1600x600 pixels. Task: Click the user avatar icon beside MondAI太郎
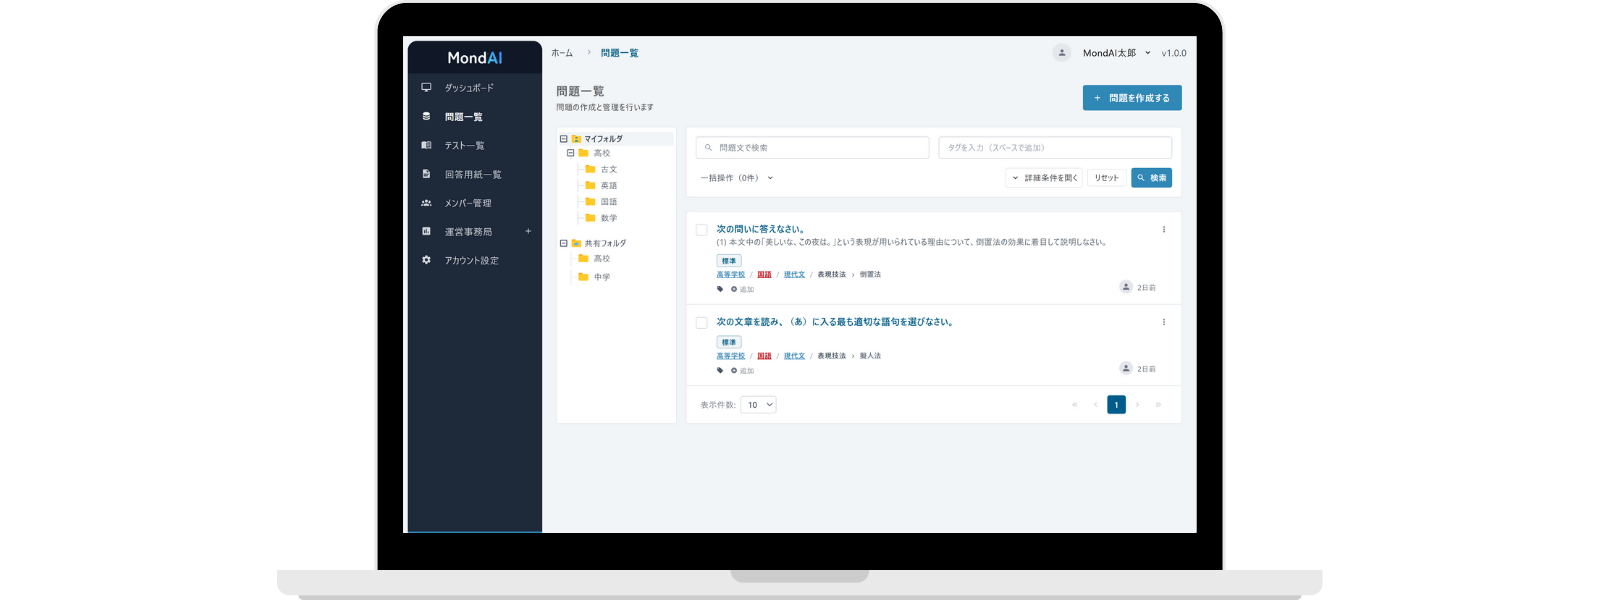pos(1061,53)
